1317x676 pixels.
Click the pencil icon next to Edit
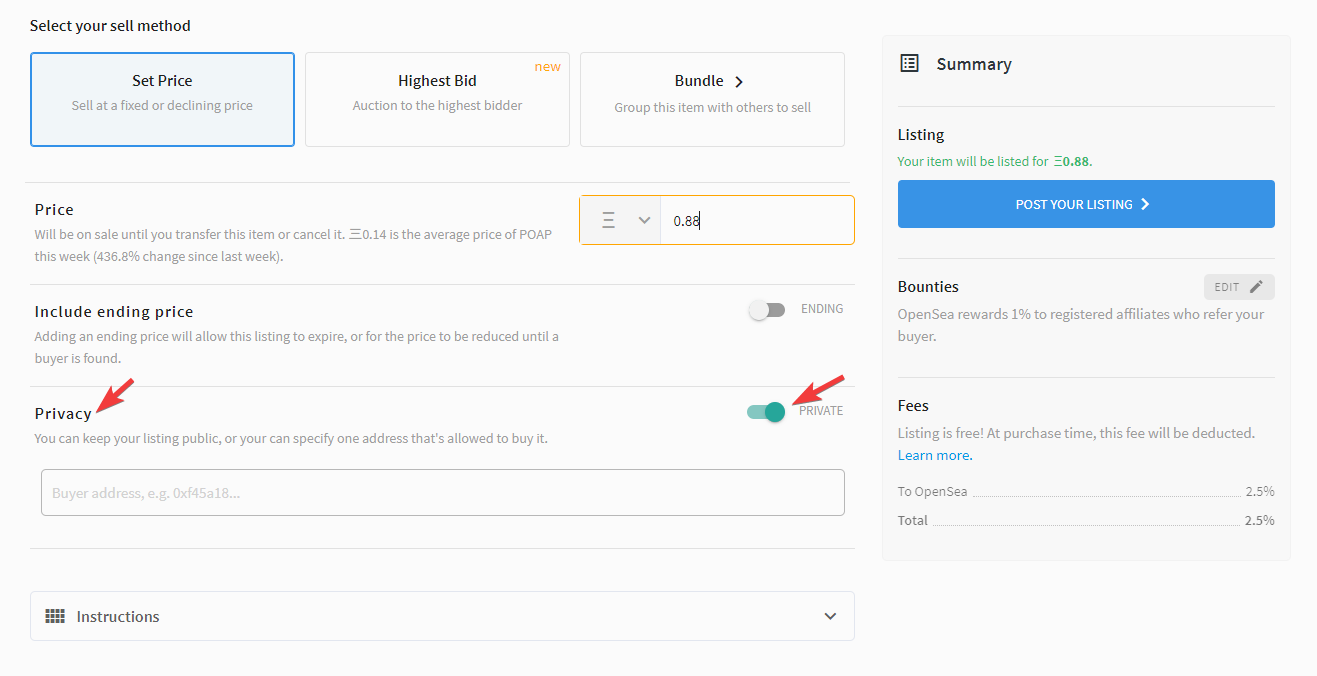pos(1256,287)
